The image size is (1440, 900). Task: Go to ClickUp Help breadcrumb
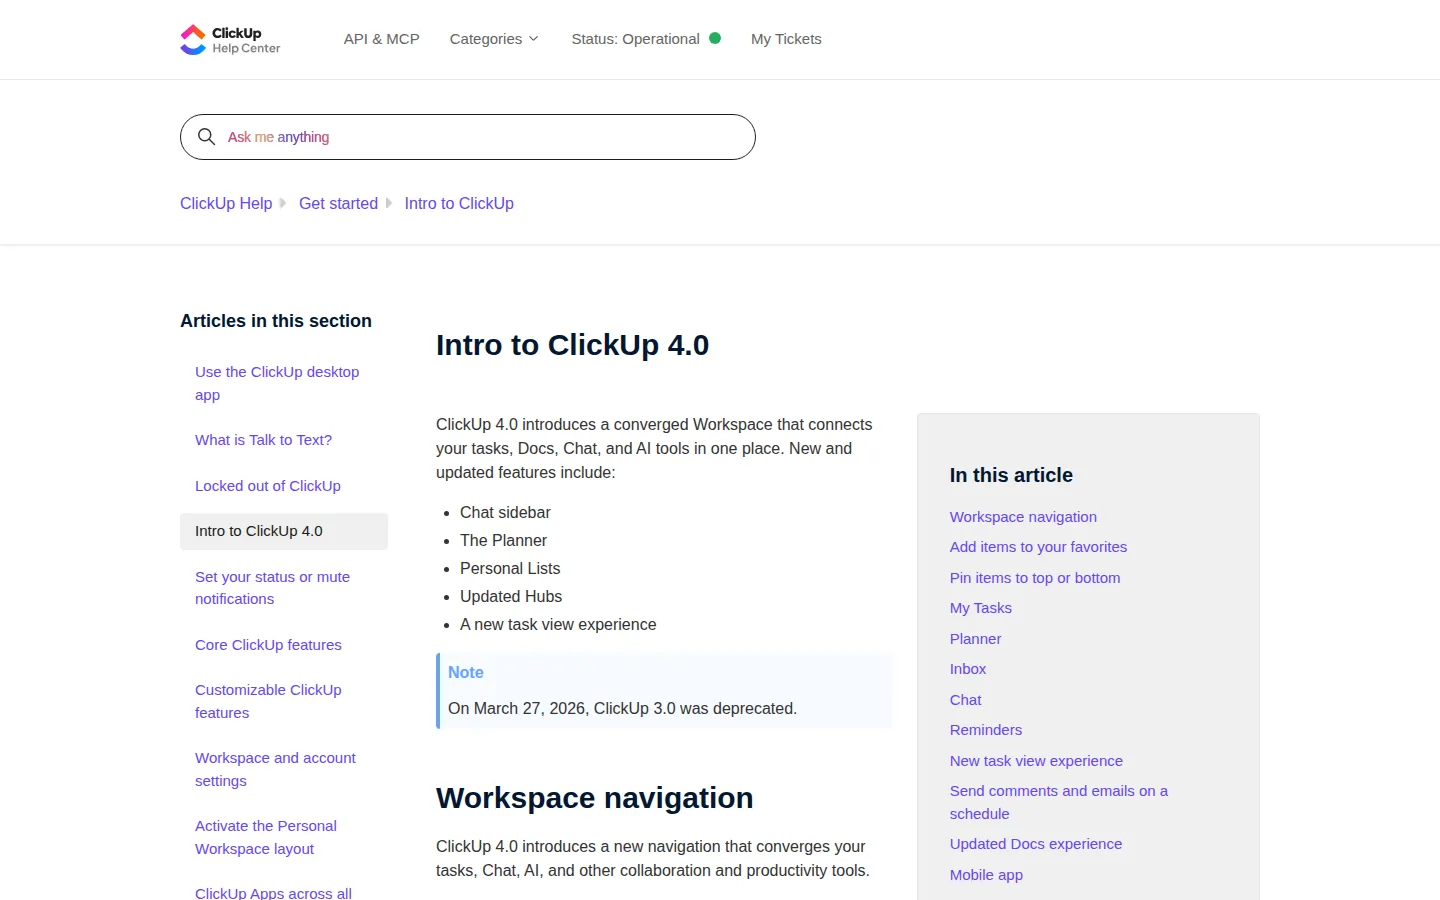pos(226,203)
